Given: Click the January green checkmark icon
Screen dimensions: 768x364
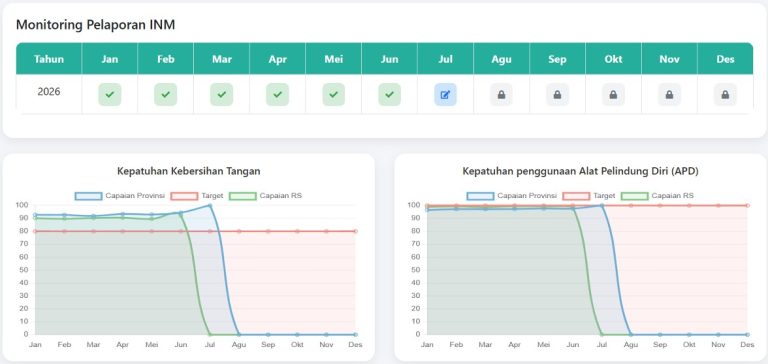Looking at the screenshot, I should coord(110,95).
